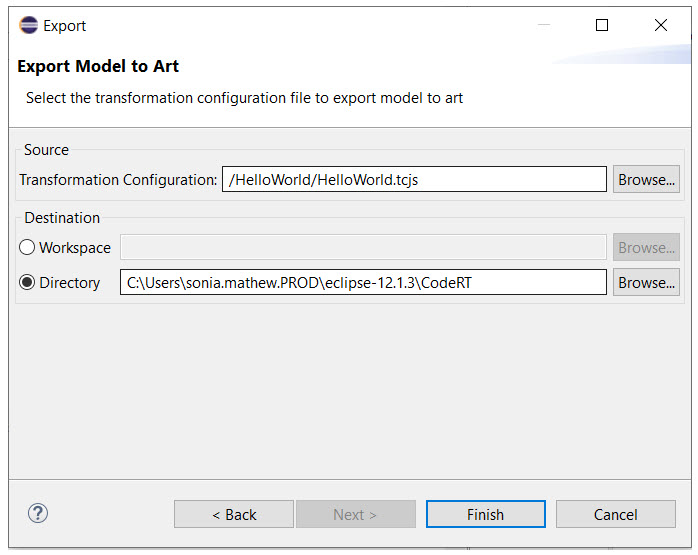The image size is (698, 555).
Task: Click the disabled Next button
Action: tap(356, 514)
